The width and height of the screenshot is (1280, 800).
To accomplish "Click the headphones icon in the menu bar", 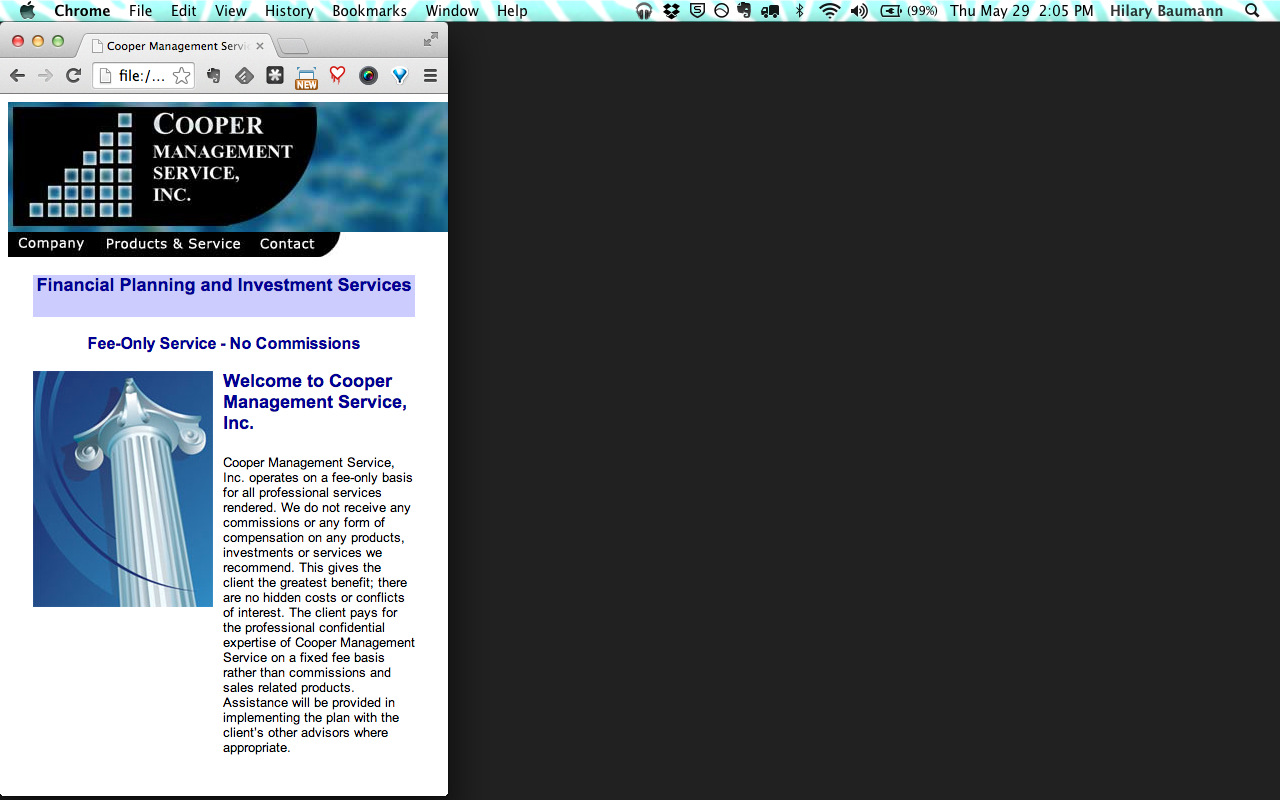I will click(644, 11).
